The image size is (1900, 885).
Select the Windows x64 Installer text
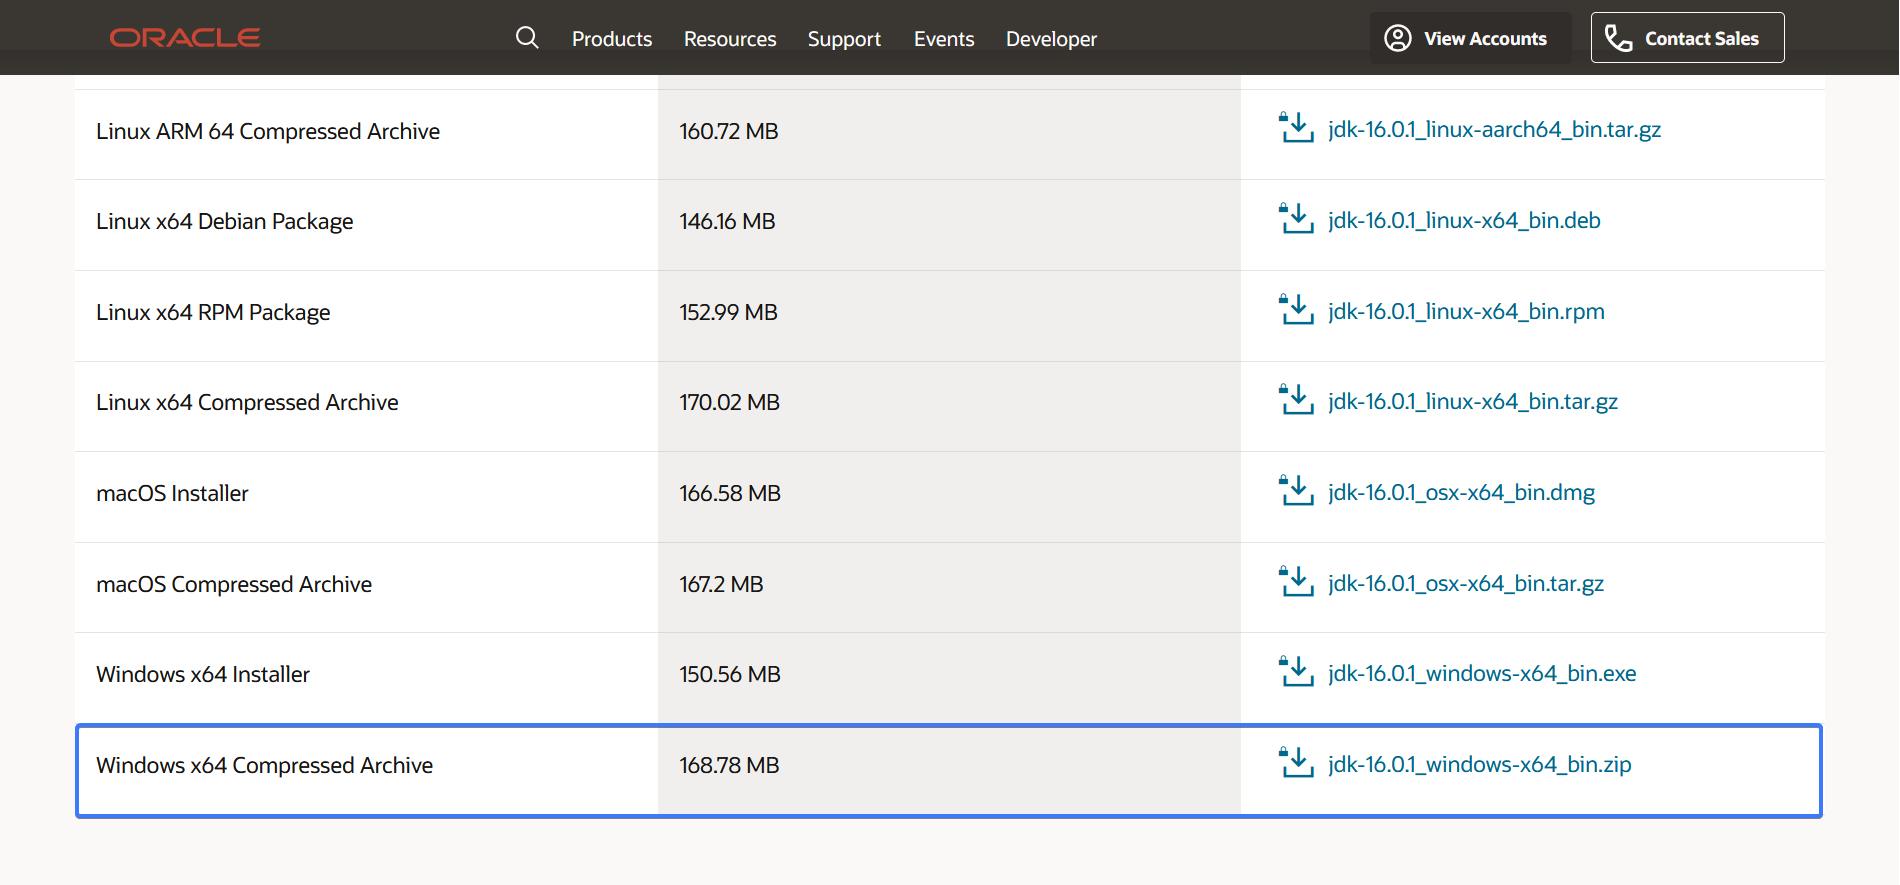(203, 675)
